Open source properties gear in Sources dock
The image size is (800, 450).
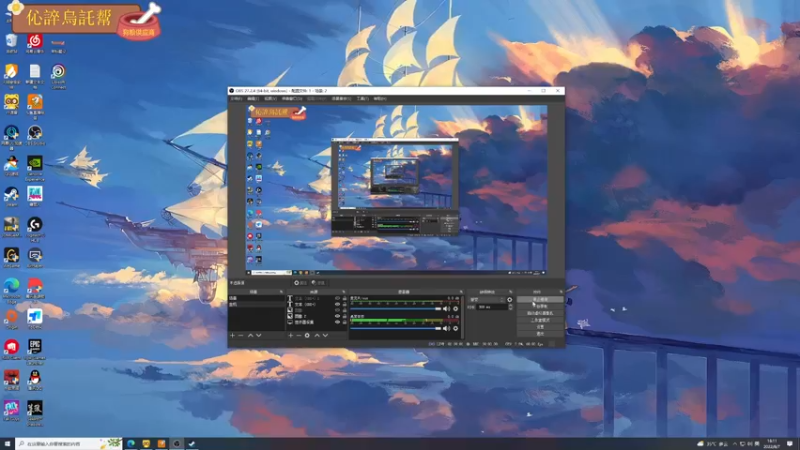[x=307, y=335]
